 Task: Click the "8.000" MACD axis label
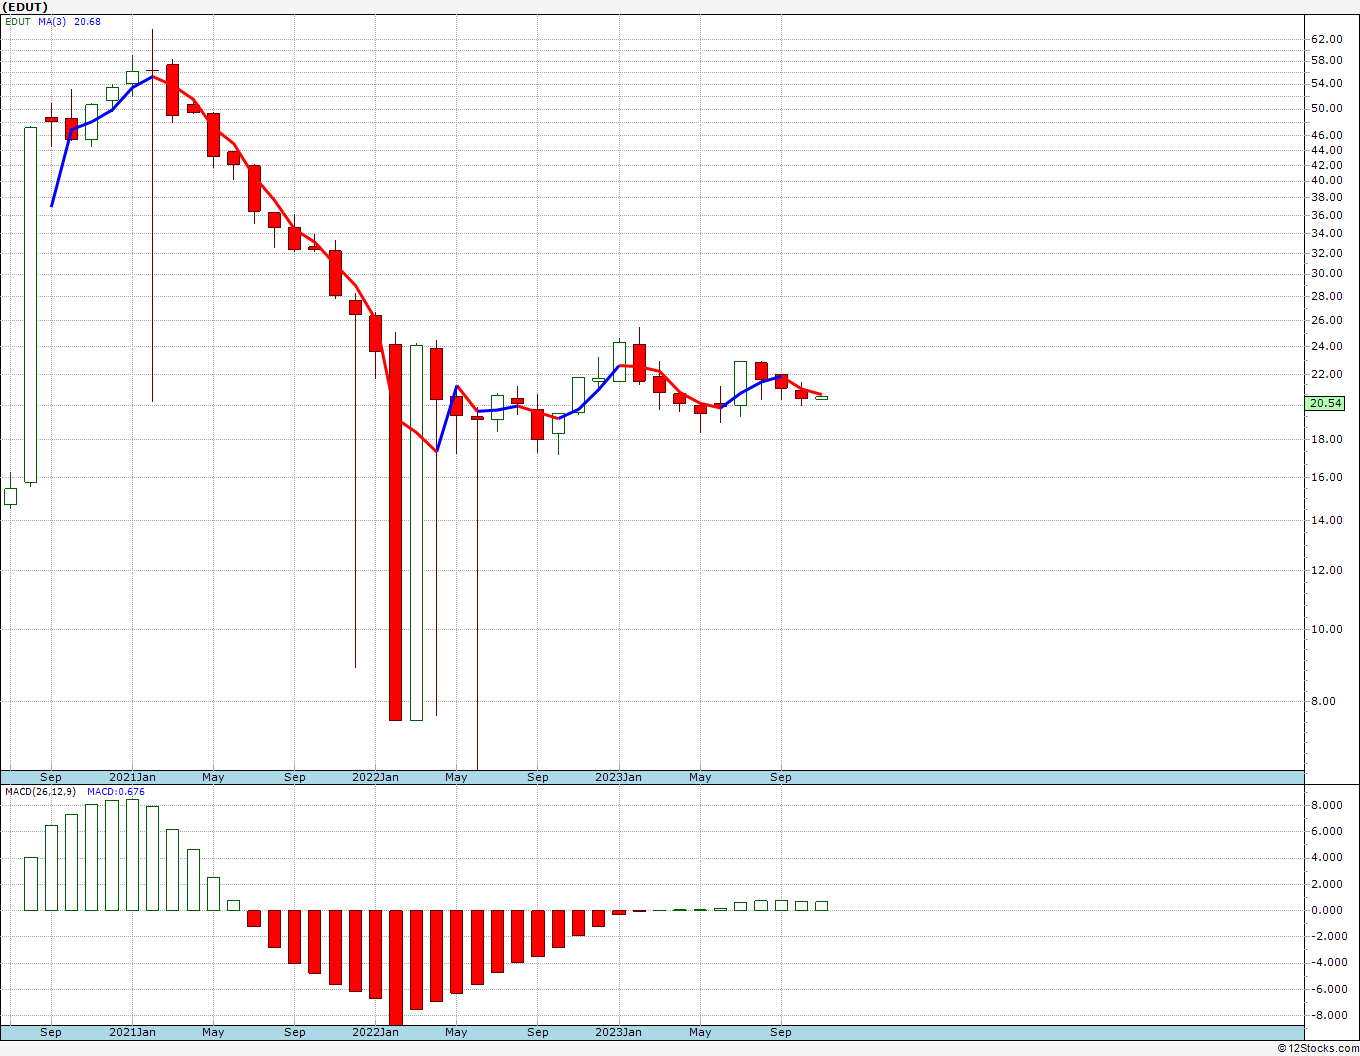coord(1326,806)
